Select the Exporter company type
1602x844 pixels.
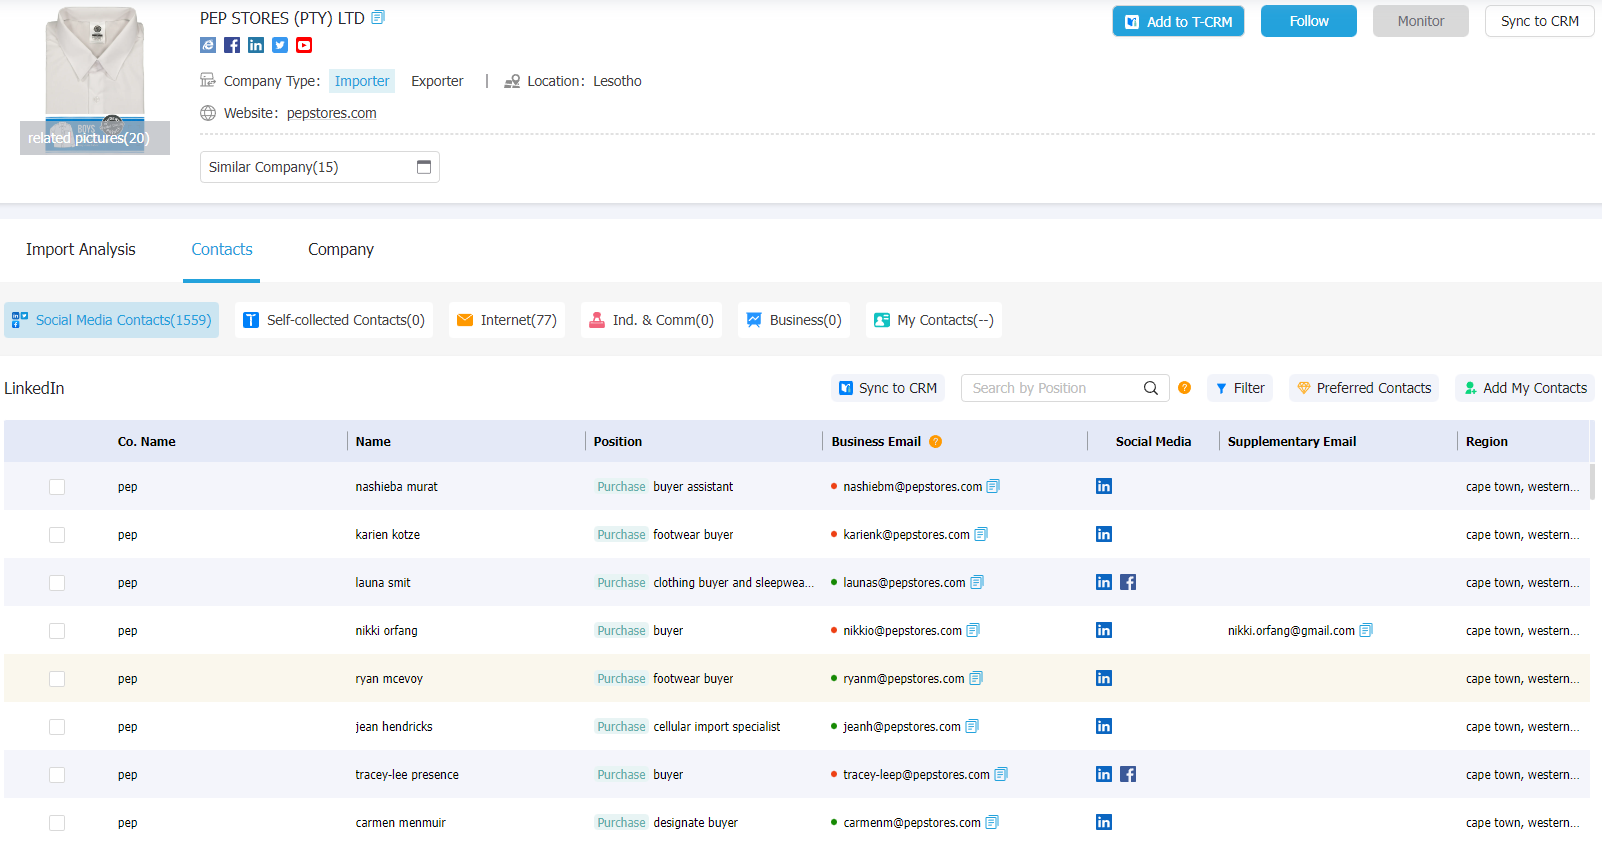point(437,81)
